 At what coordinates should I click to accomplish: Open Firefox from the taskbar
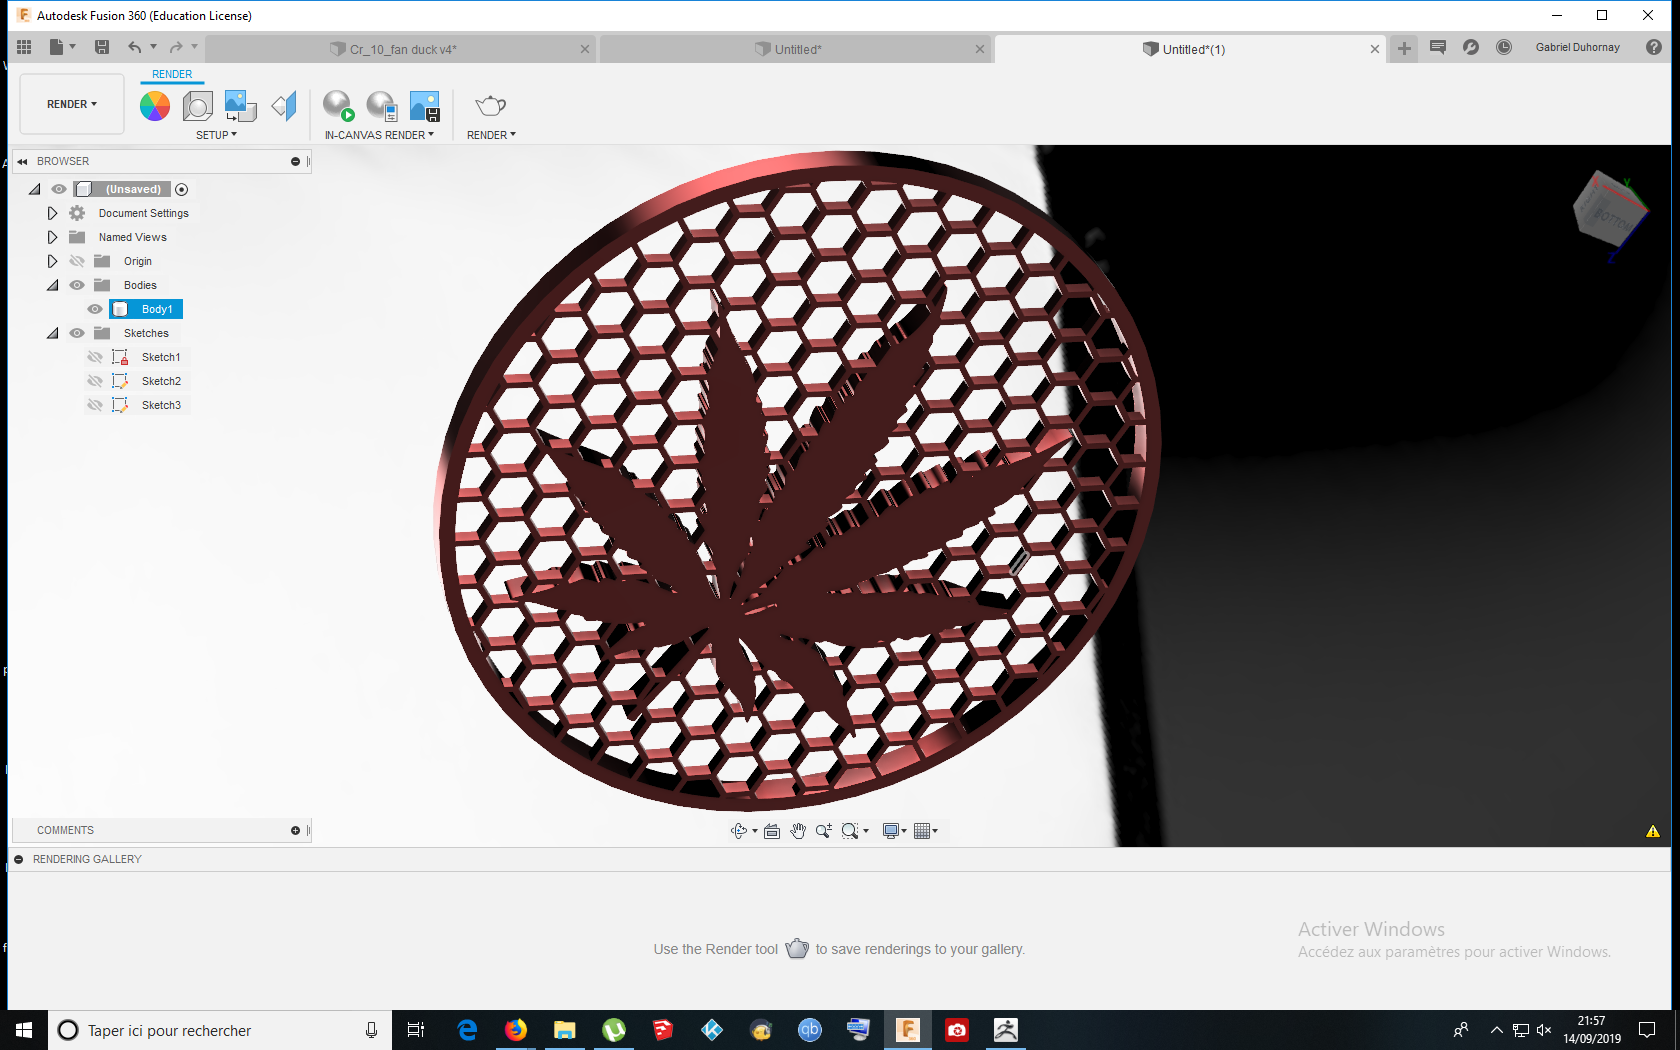[x=515, y=1030]
